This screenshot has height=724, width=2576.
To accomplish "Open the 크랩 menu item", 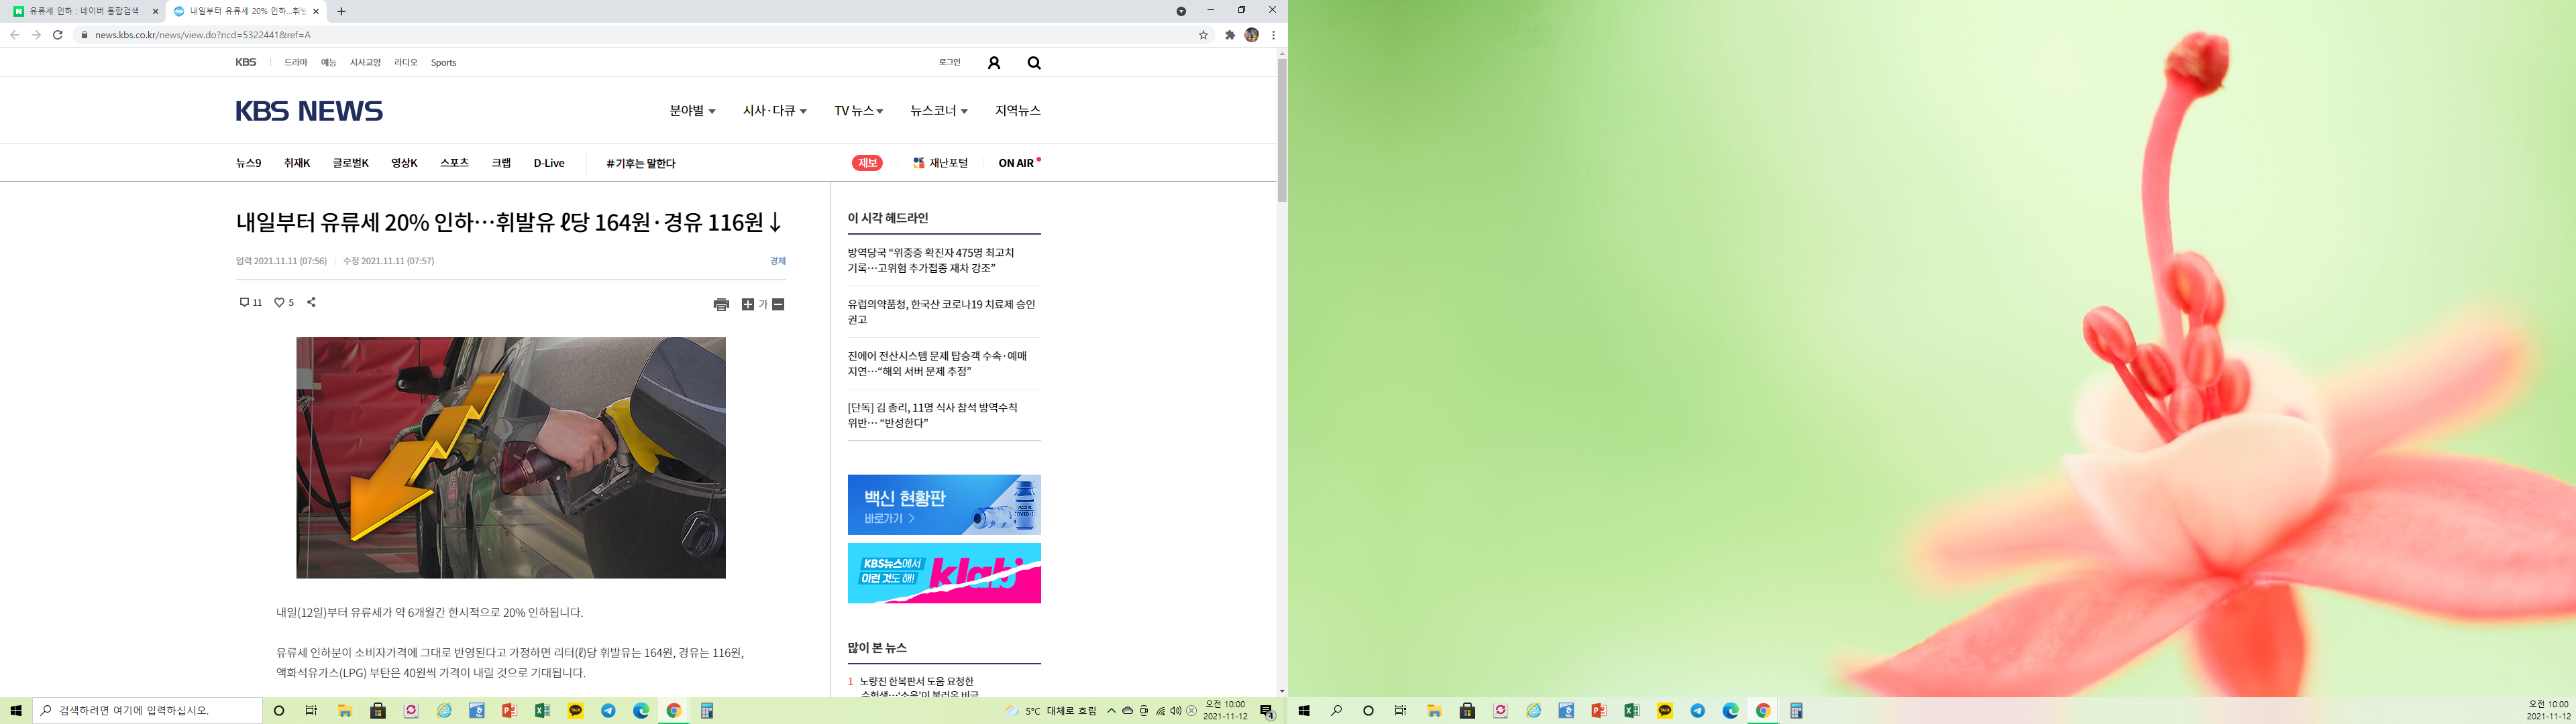I will tap(501, 163).
